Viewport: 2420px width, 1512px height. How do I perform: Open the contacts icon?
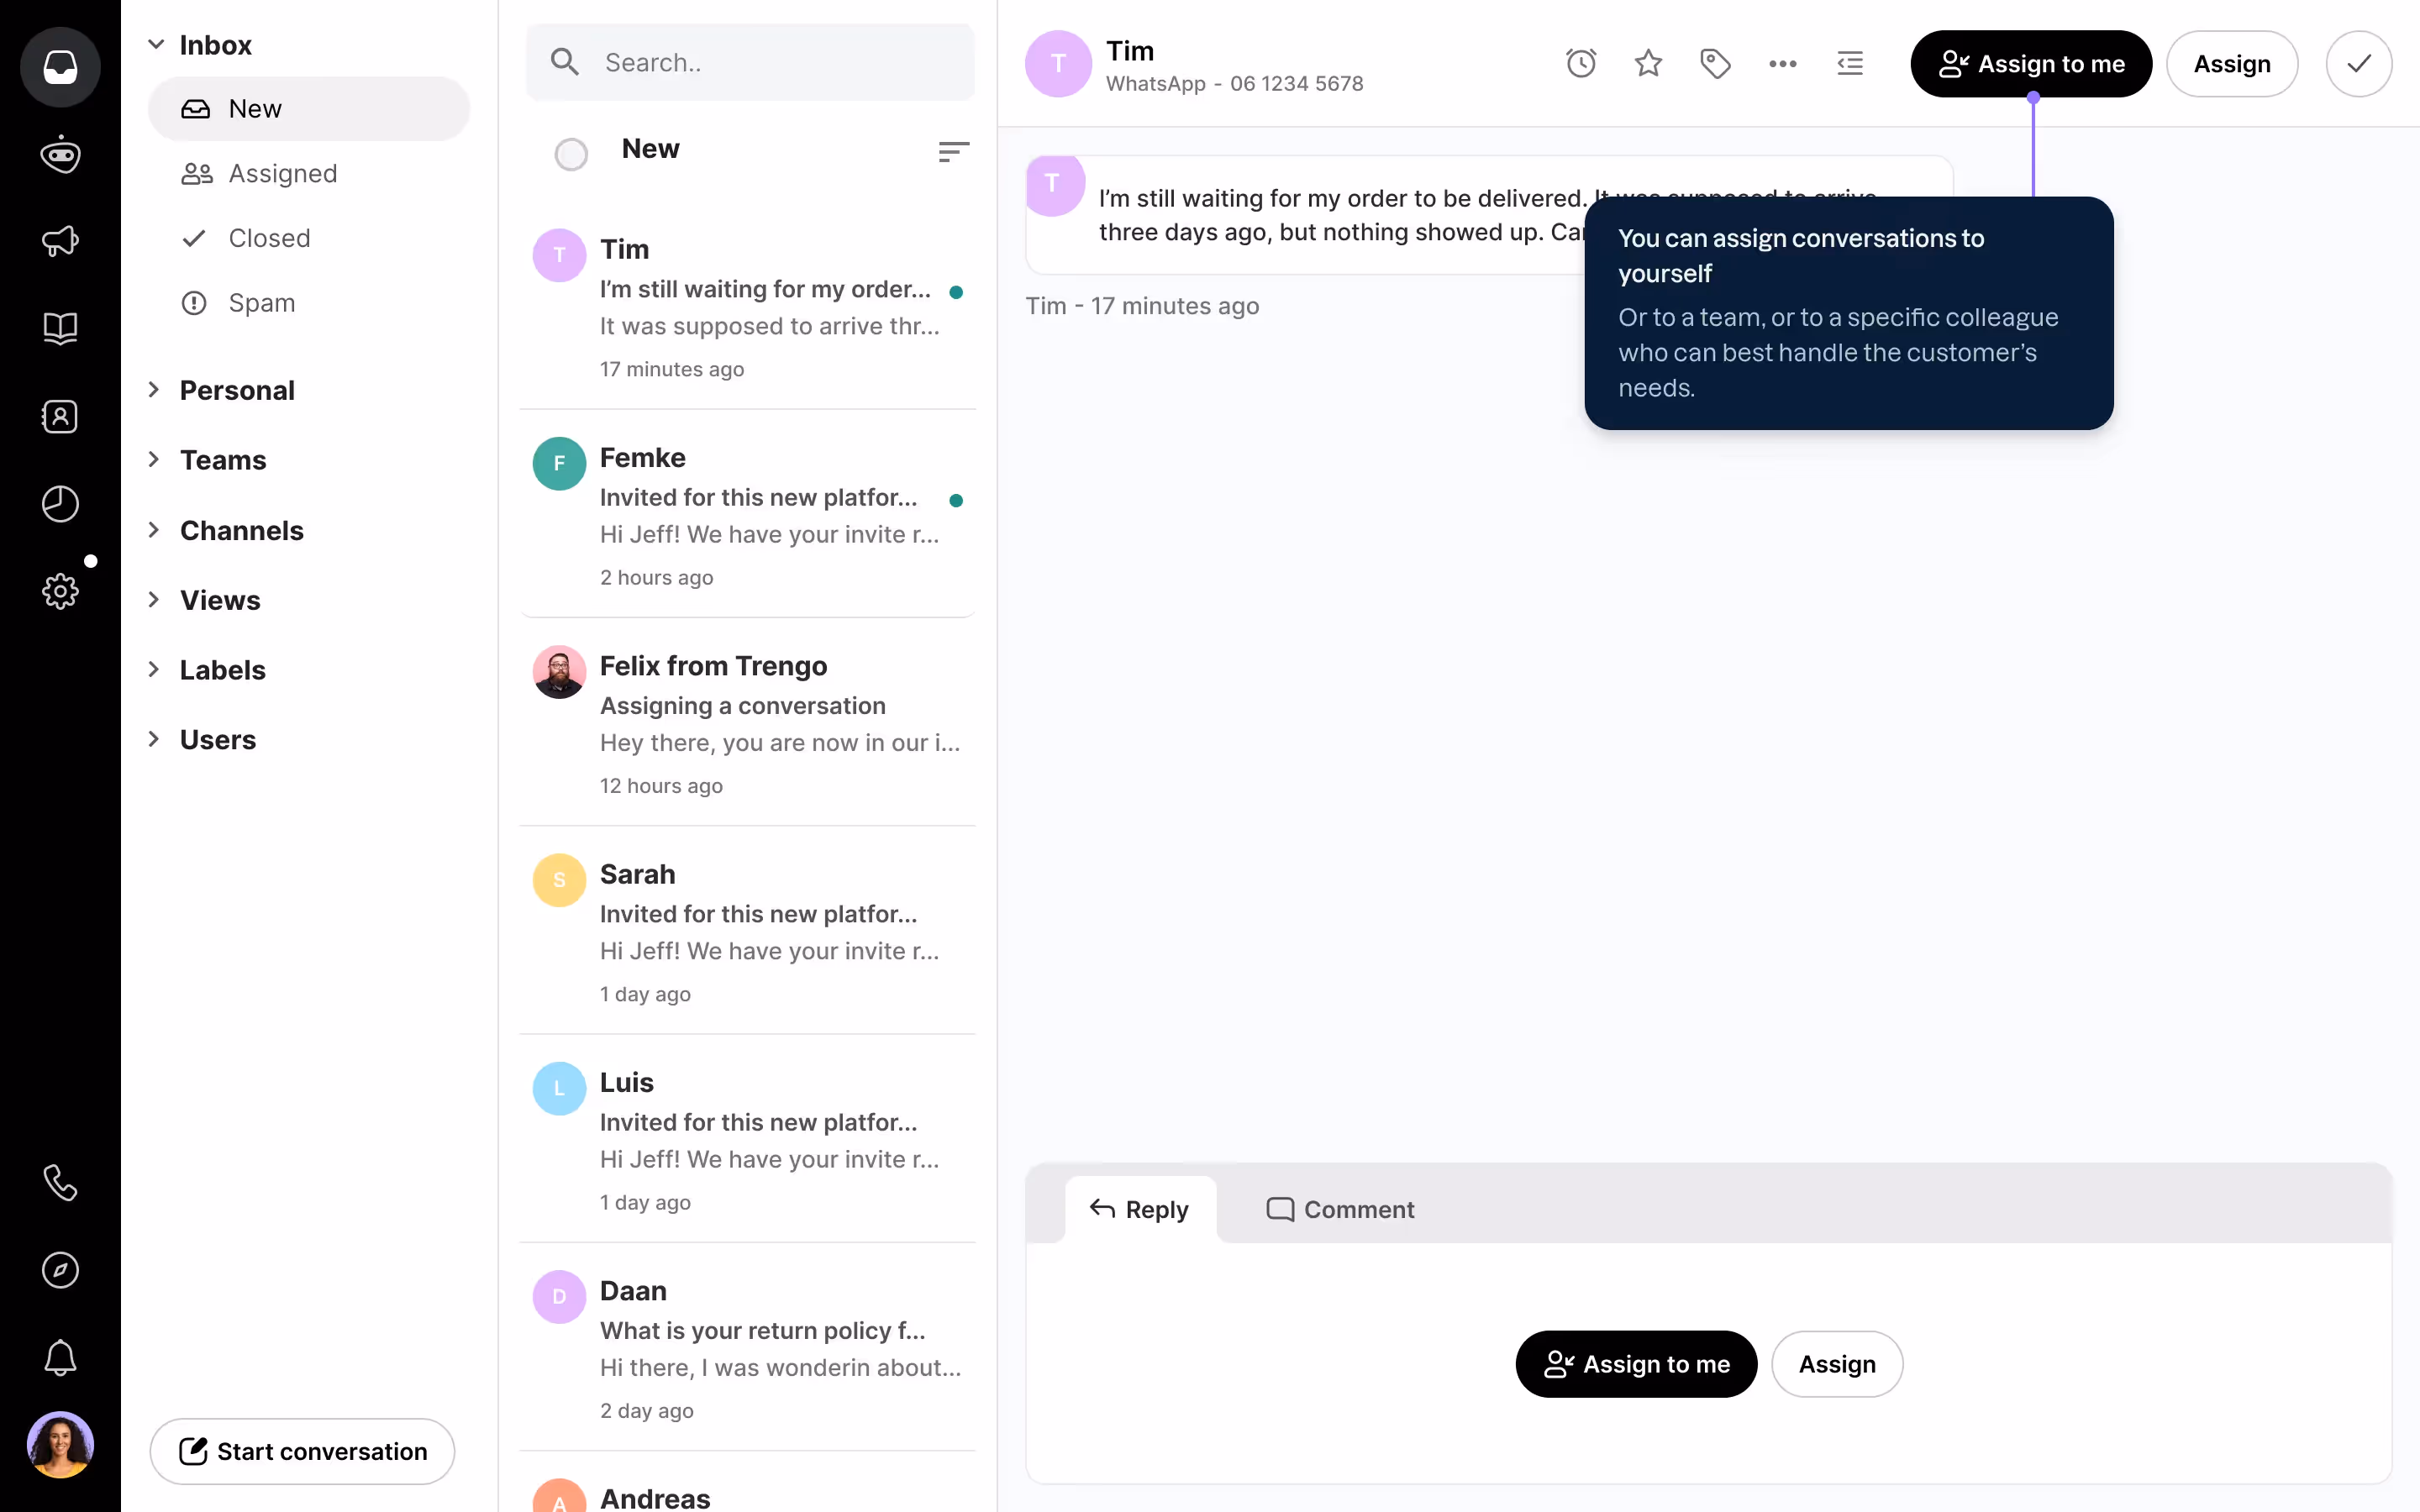tap(60, 416)
